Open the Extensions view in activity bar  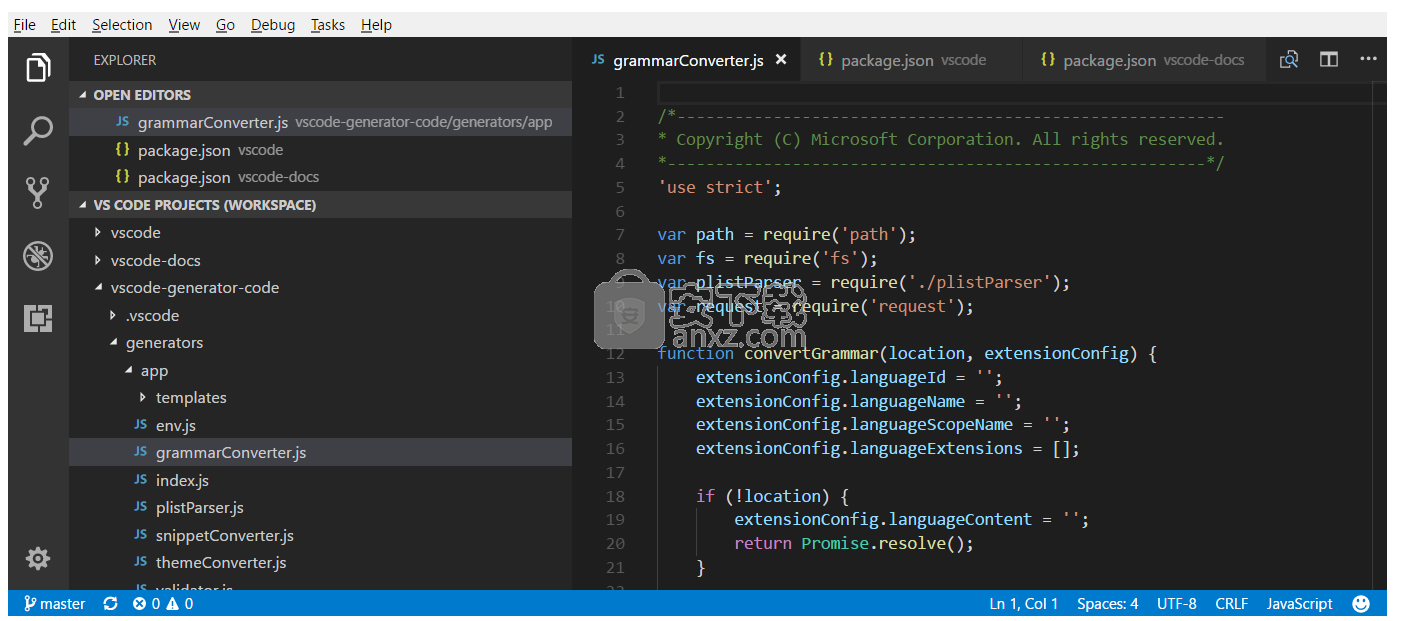pyautogui.click(x=38, y=318)
